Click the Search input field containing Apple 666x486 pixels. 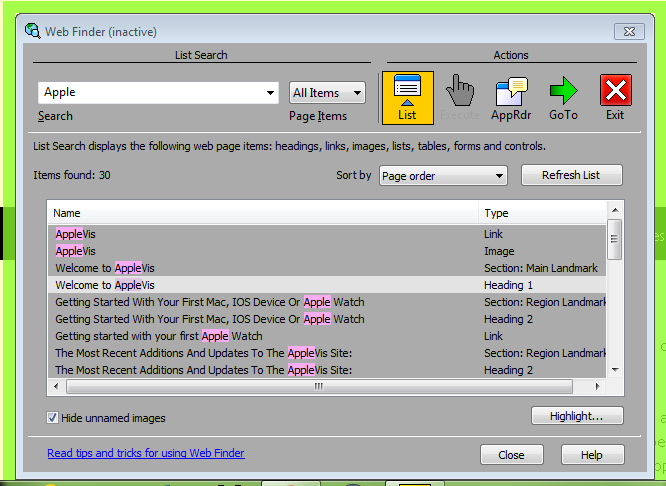(x=150, y=93)
